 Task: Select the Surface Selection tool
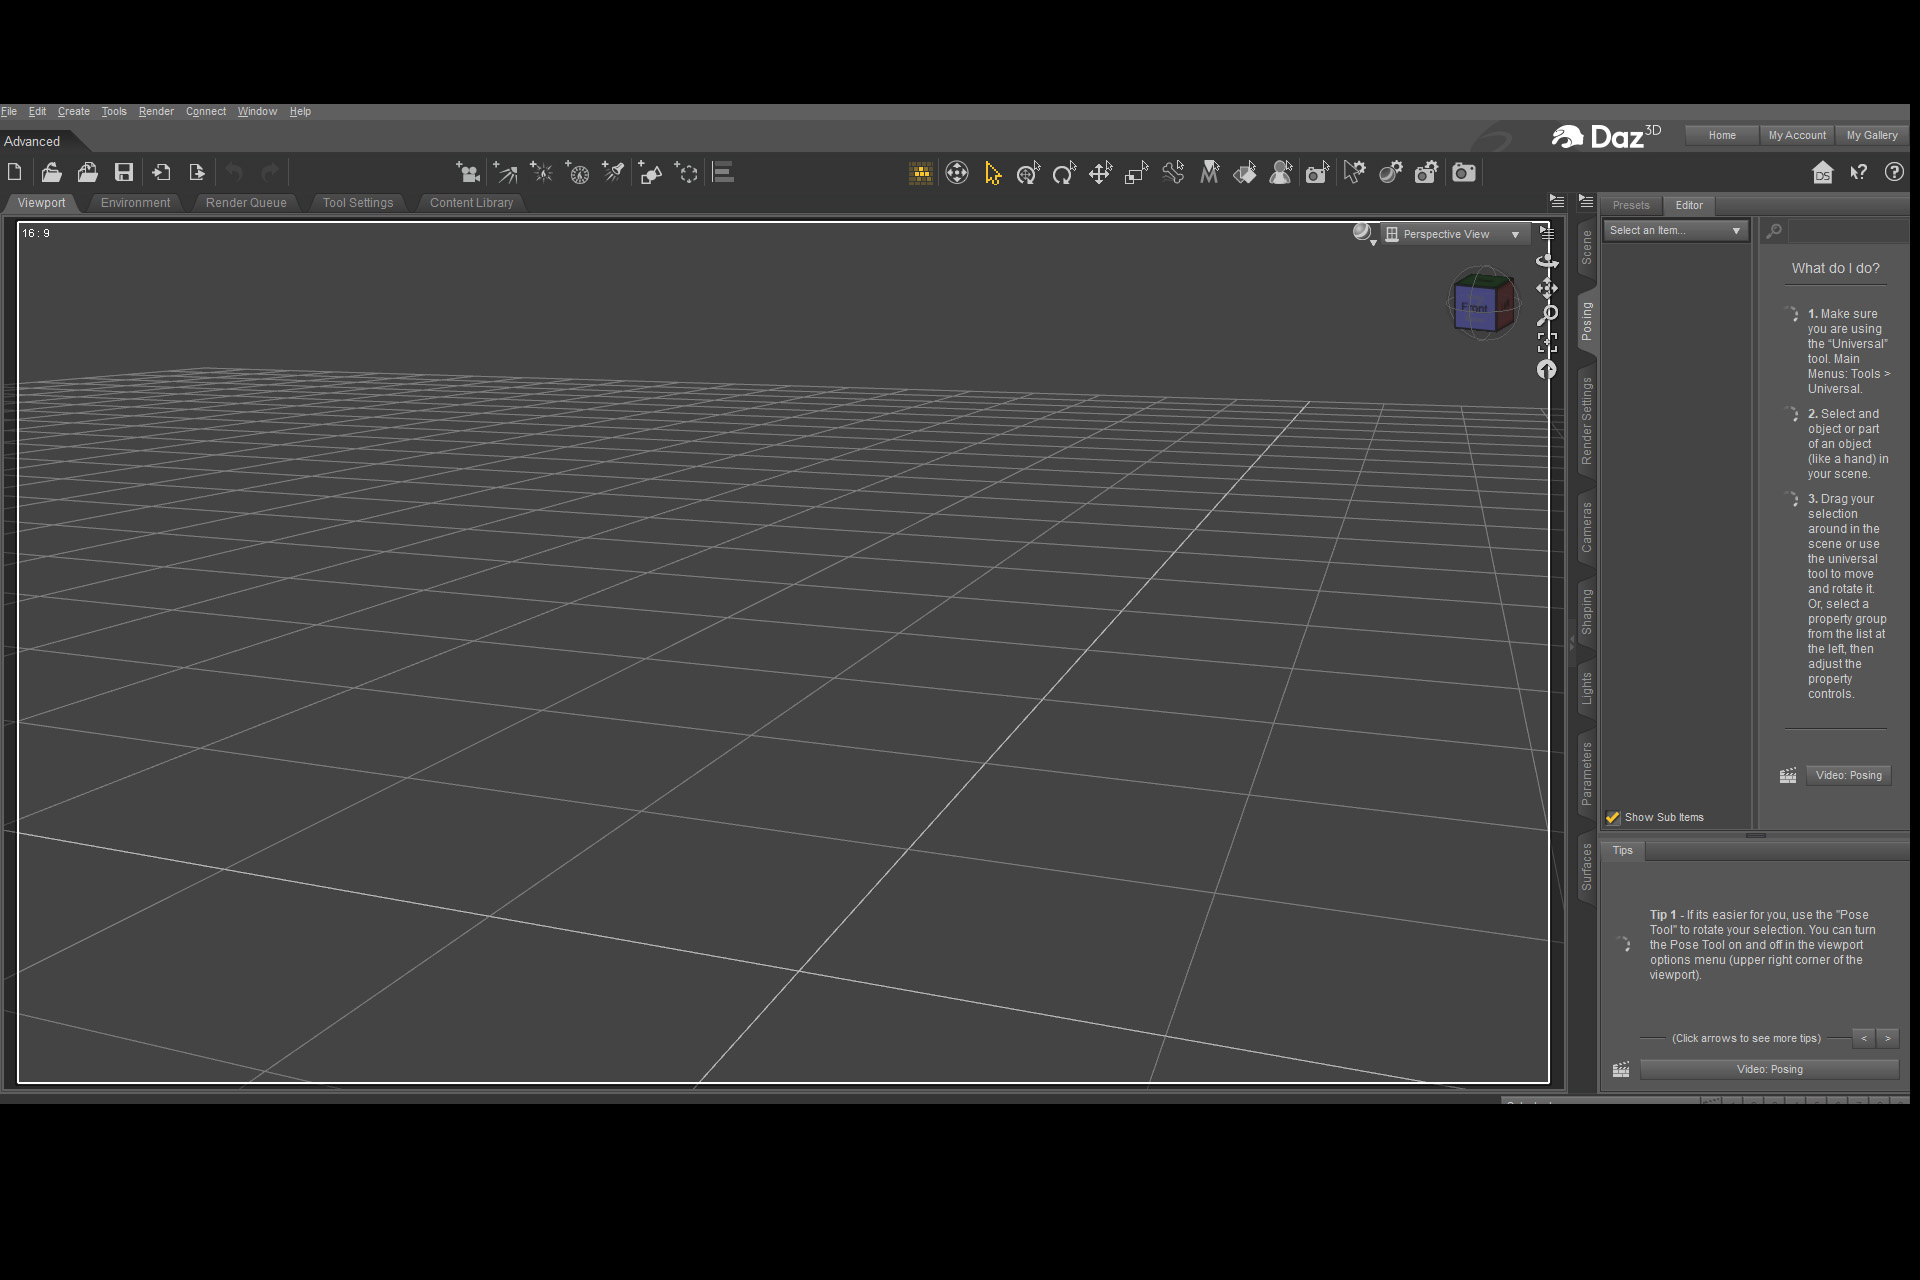point(1245,173)
